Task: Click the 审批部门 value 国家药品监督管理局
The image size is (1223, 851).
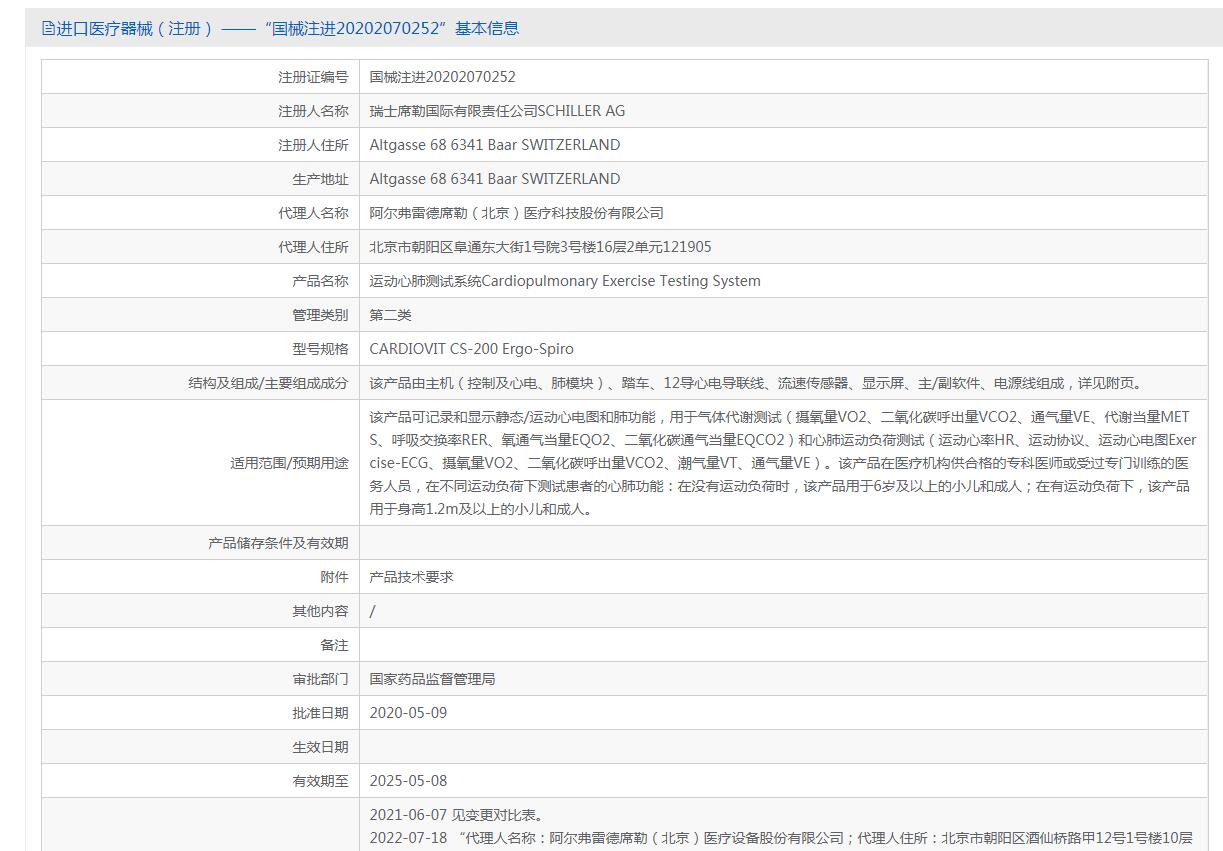Action: pyautogui.click(x=432, y=679)
